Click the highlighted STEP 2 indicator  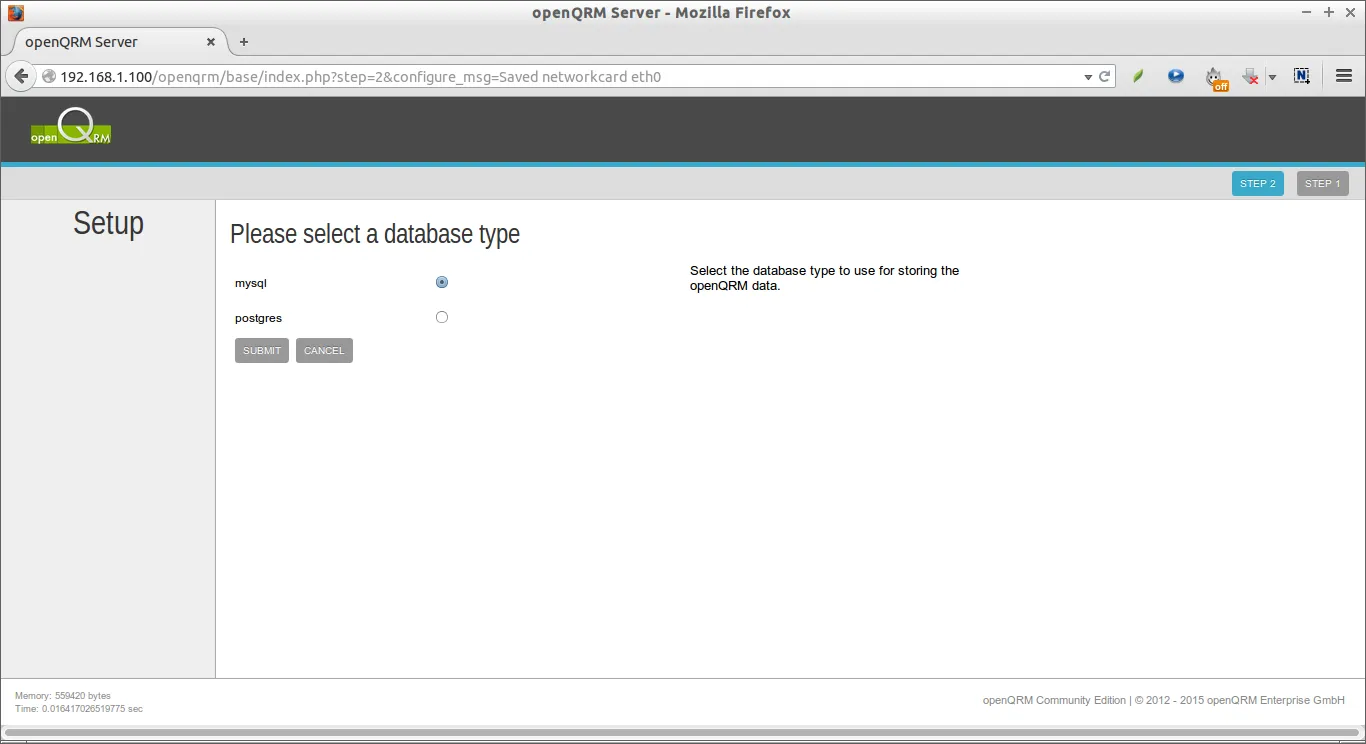tap(1257, 183)
